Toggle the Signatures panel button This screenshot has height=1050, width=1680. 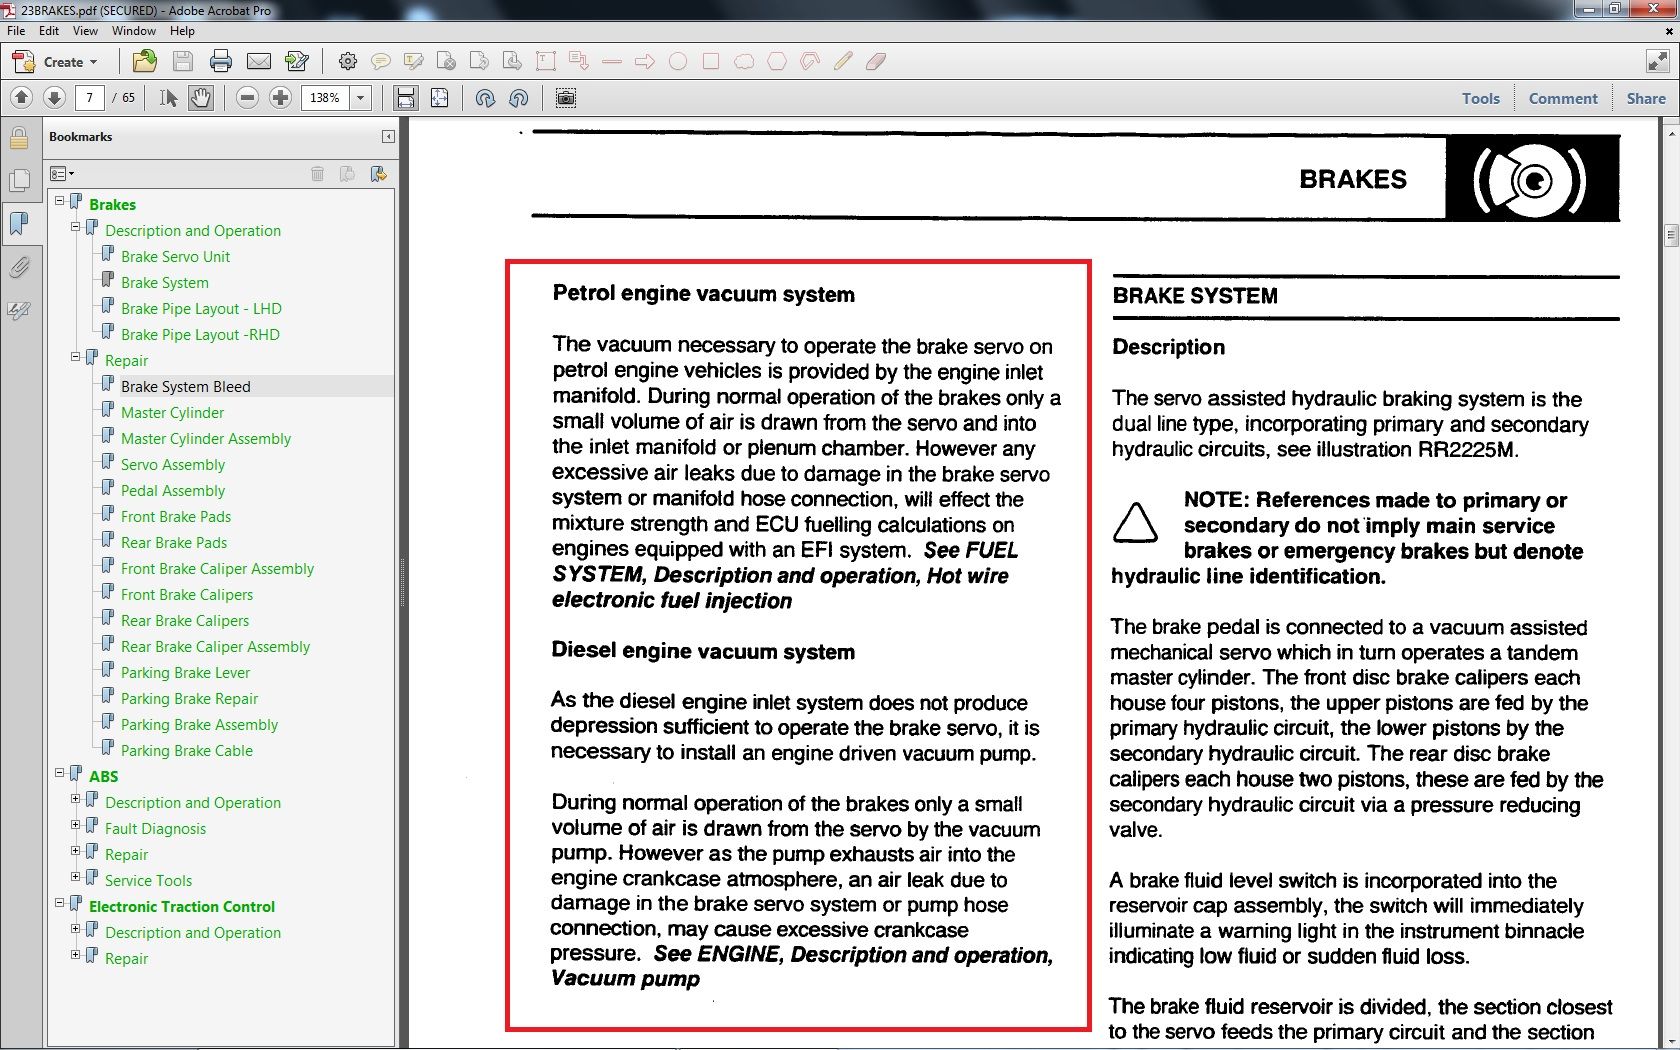point(19,310)
